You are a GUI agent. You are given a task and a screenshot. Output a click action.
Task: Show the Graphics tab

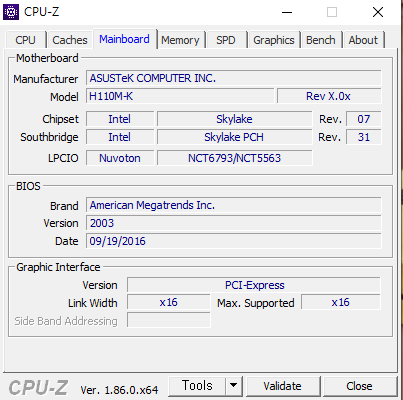pyautogui.click(x=274, y=40)
